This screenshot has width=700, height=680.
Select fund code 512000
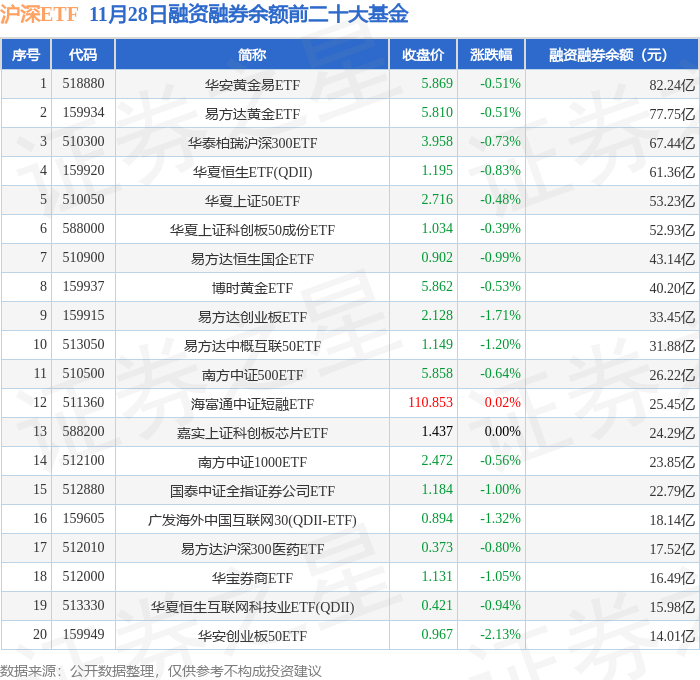pos(83,577)
